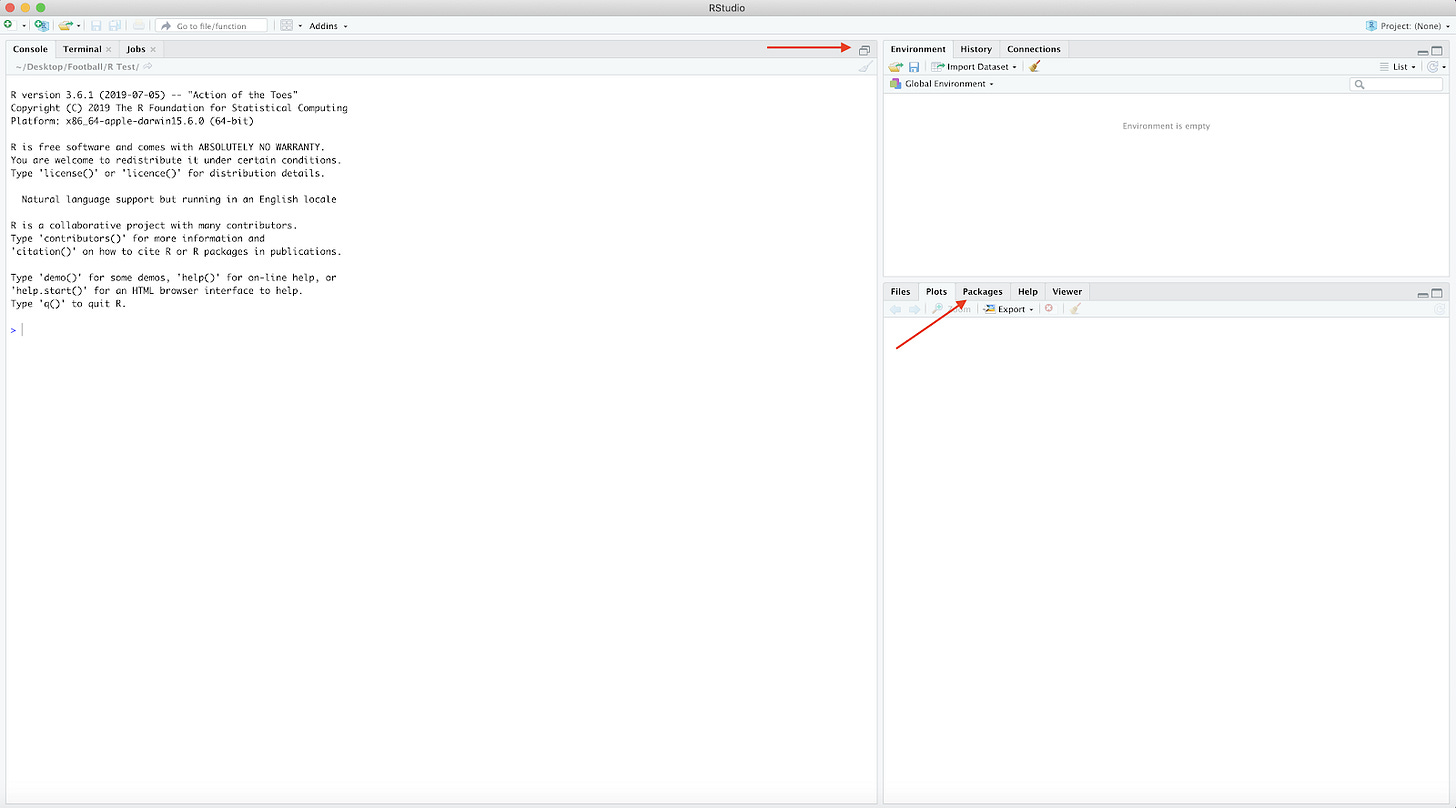The width and height of the screenshot is (1456, 808).
Task: Close the Jobs tab
Action: [x=153, y=48]
